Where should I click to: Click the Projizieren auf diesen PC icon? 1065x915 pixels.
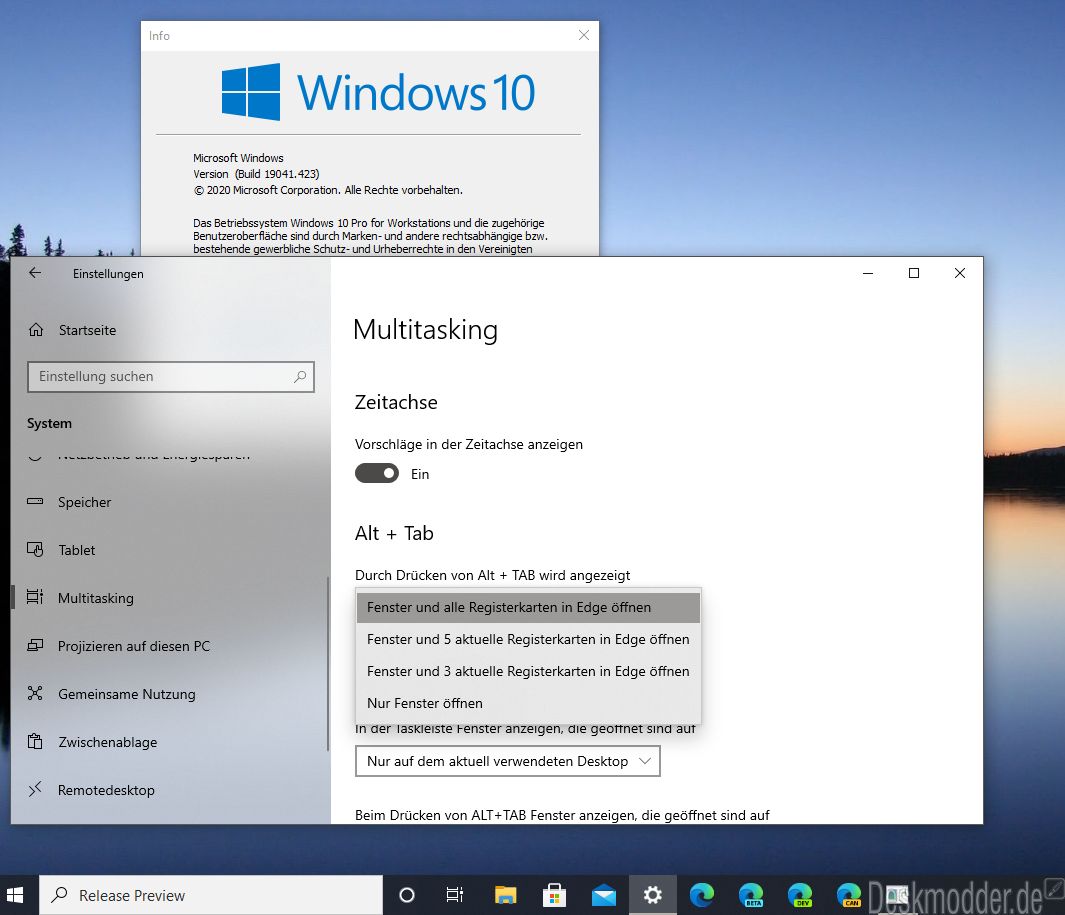(35, 645)
